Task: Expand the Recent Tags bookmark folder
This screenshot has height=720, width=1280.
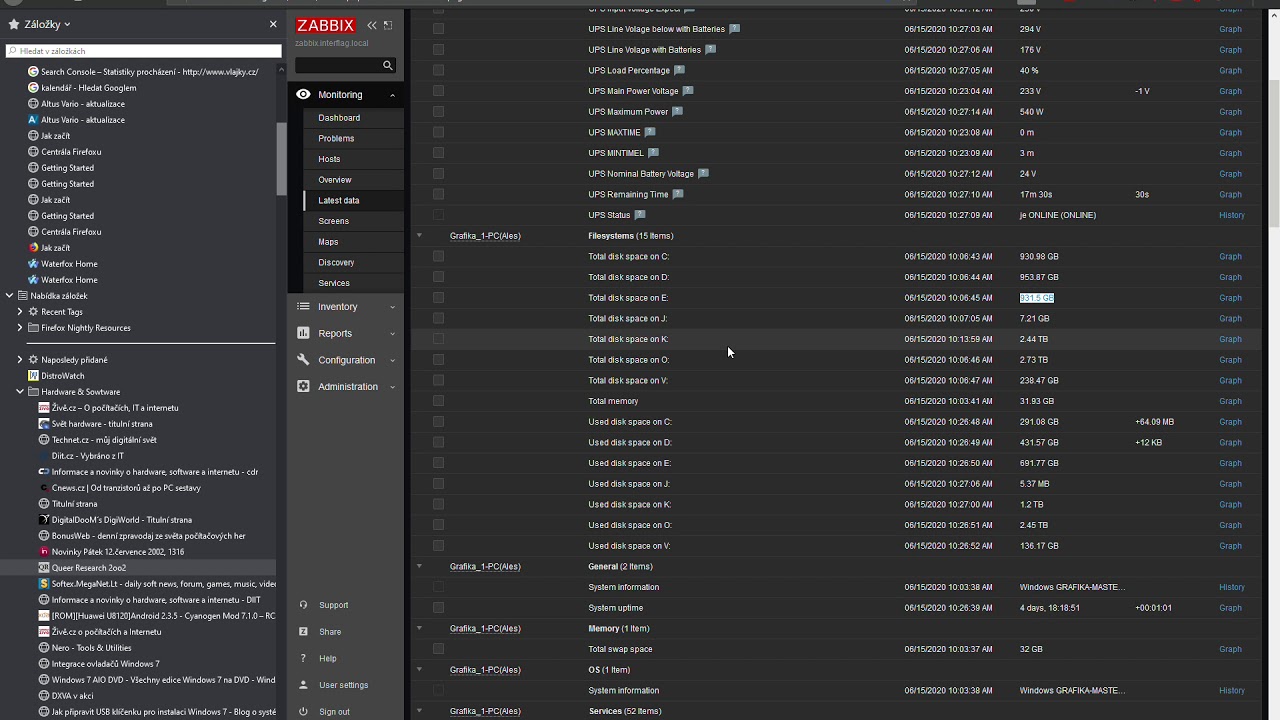Action: coord(20,312)
